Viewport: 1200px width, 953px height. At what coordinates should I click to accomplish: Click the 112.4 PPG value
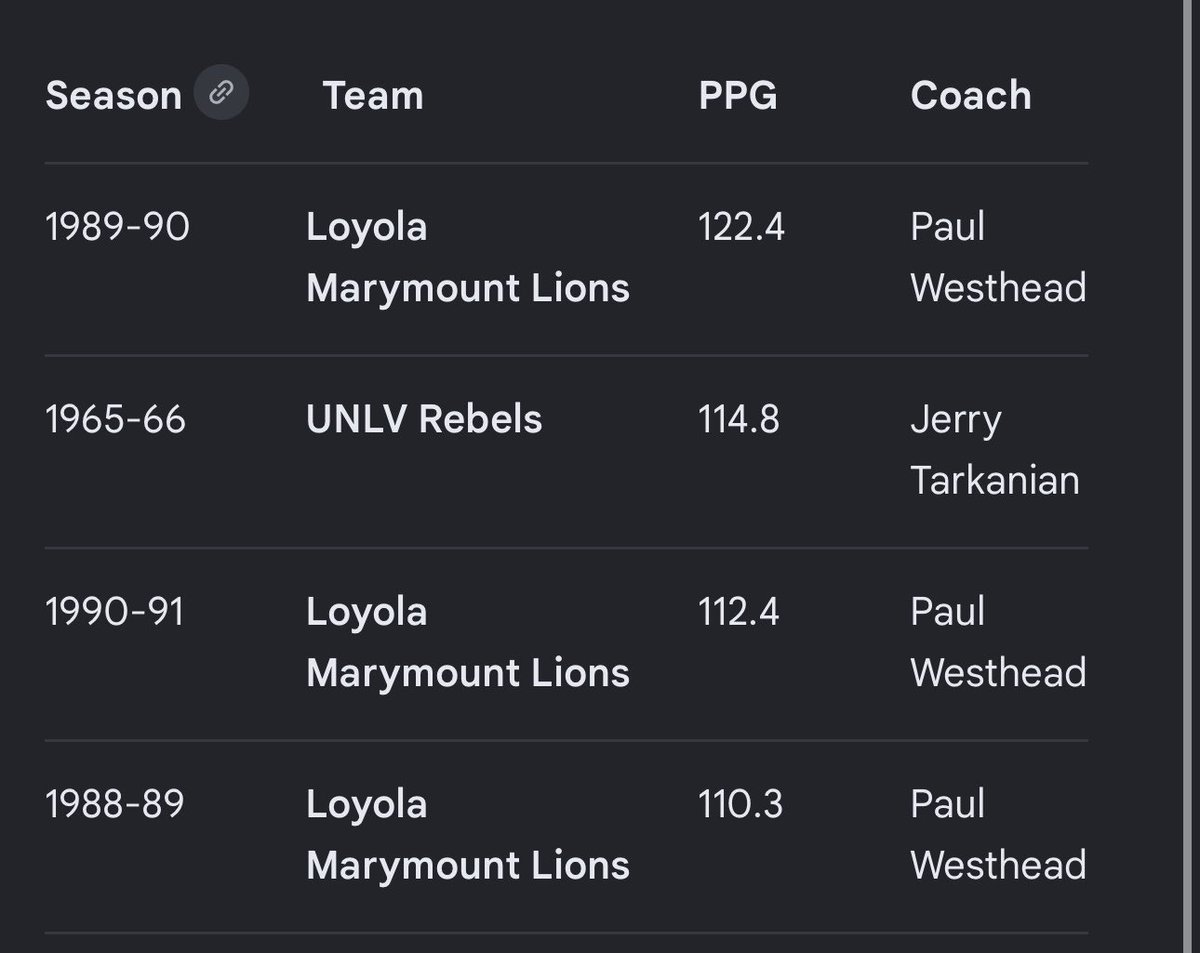click(x=739, y=612)
